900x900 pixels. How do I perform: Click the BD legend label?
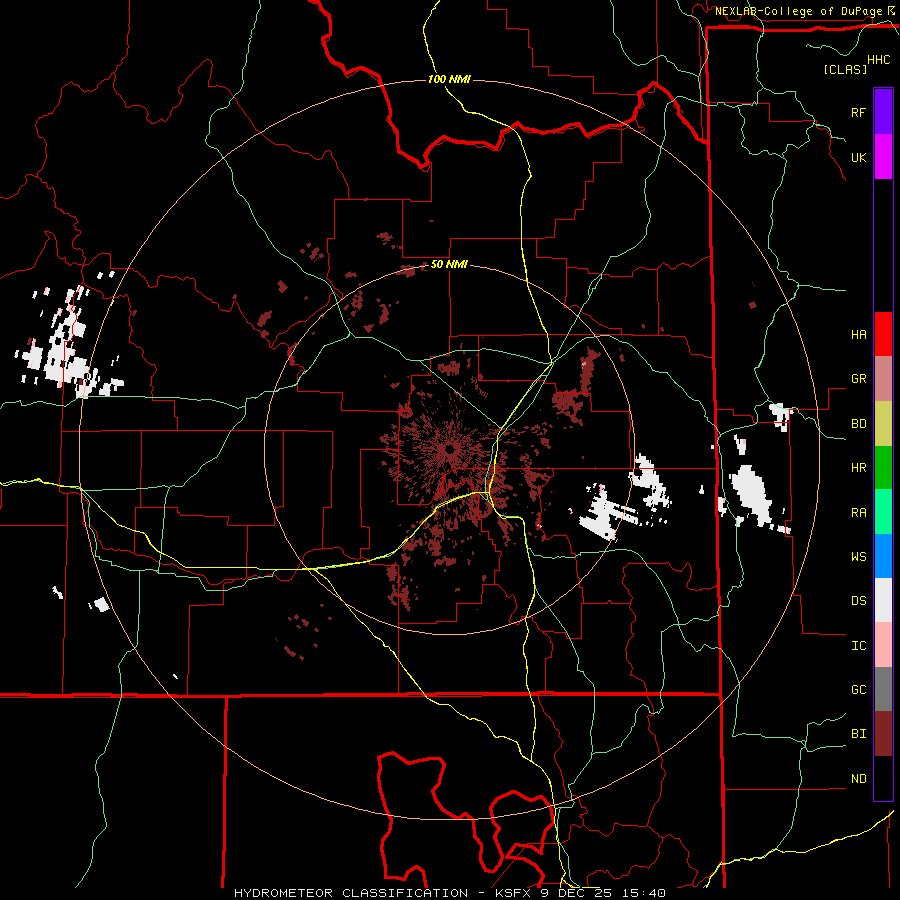tap(858, 424)
